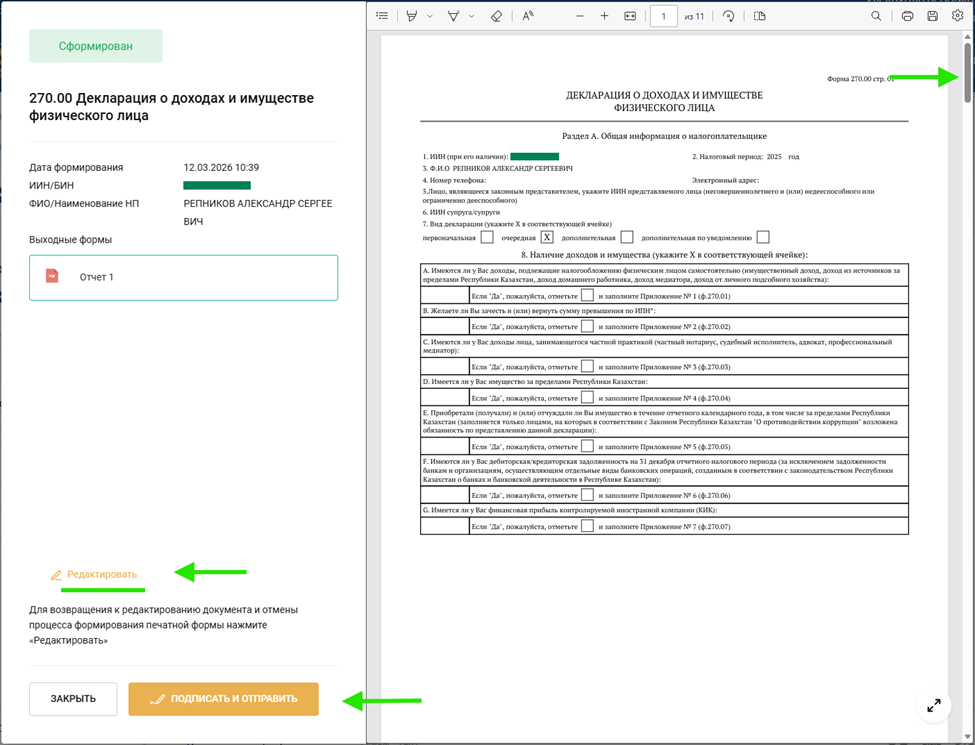Open output form 'Отчет 1'

(183, 277)
